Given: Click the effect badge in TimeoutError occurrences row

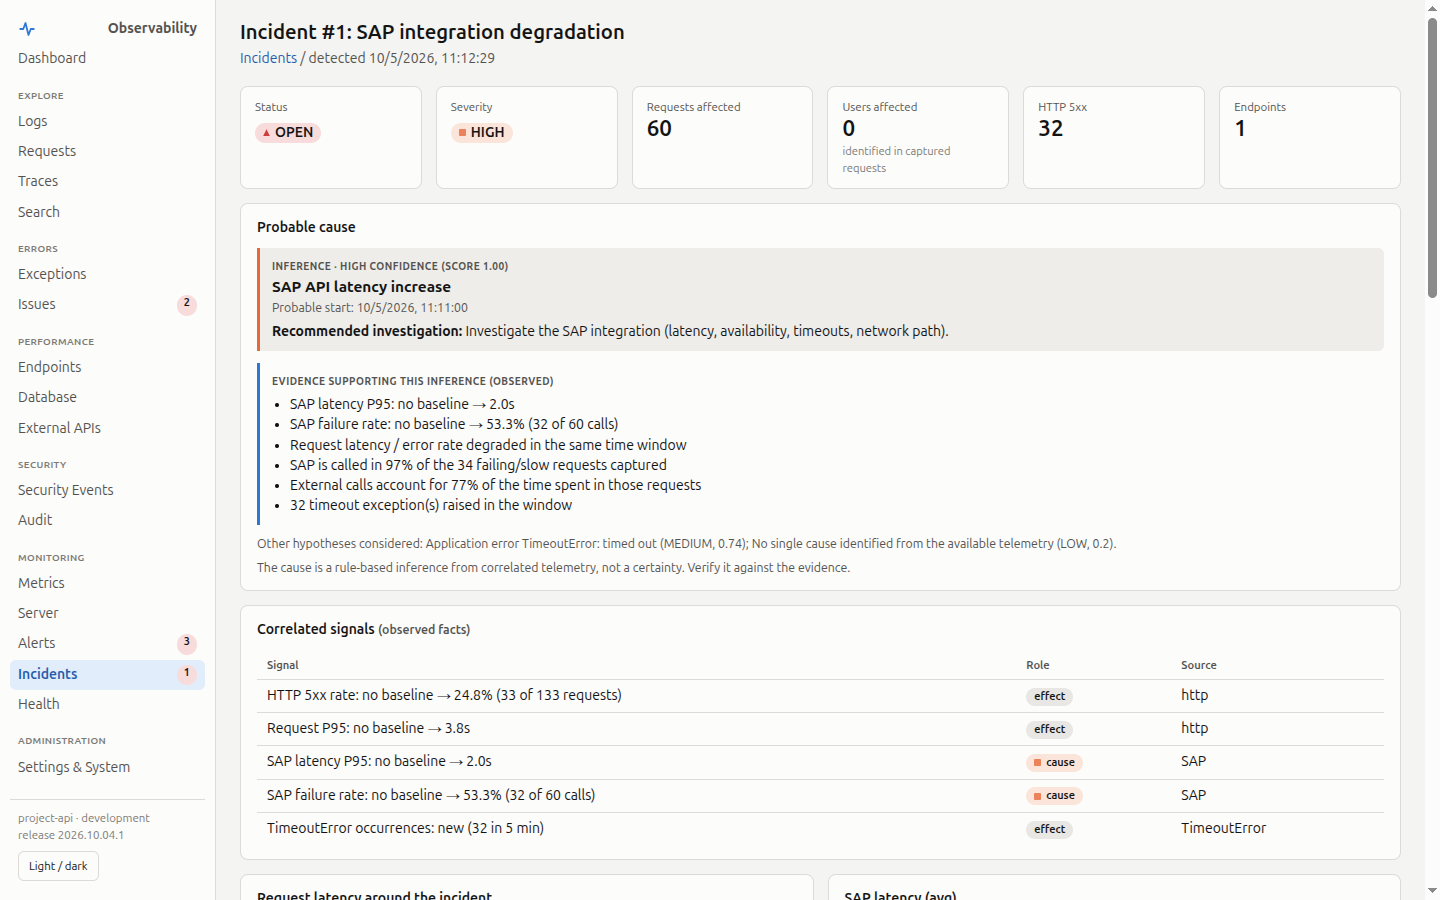Looking at the screenshot, I should 1049,829.
